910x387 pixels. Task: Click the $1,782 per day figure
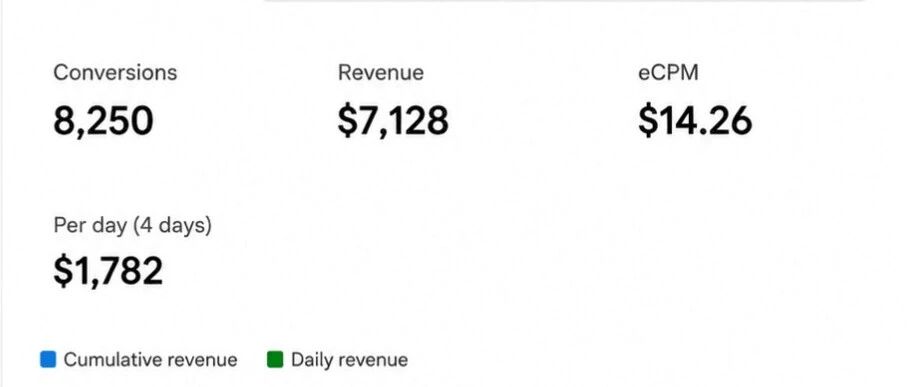[x=108, y=271]
